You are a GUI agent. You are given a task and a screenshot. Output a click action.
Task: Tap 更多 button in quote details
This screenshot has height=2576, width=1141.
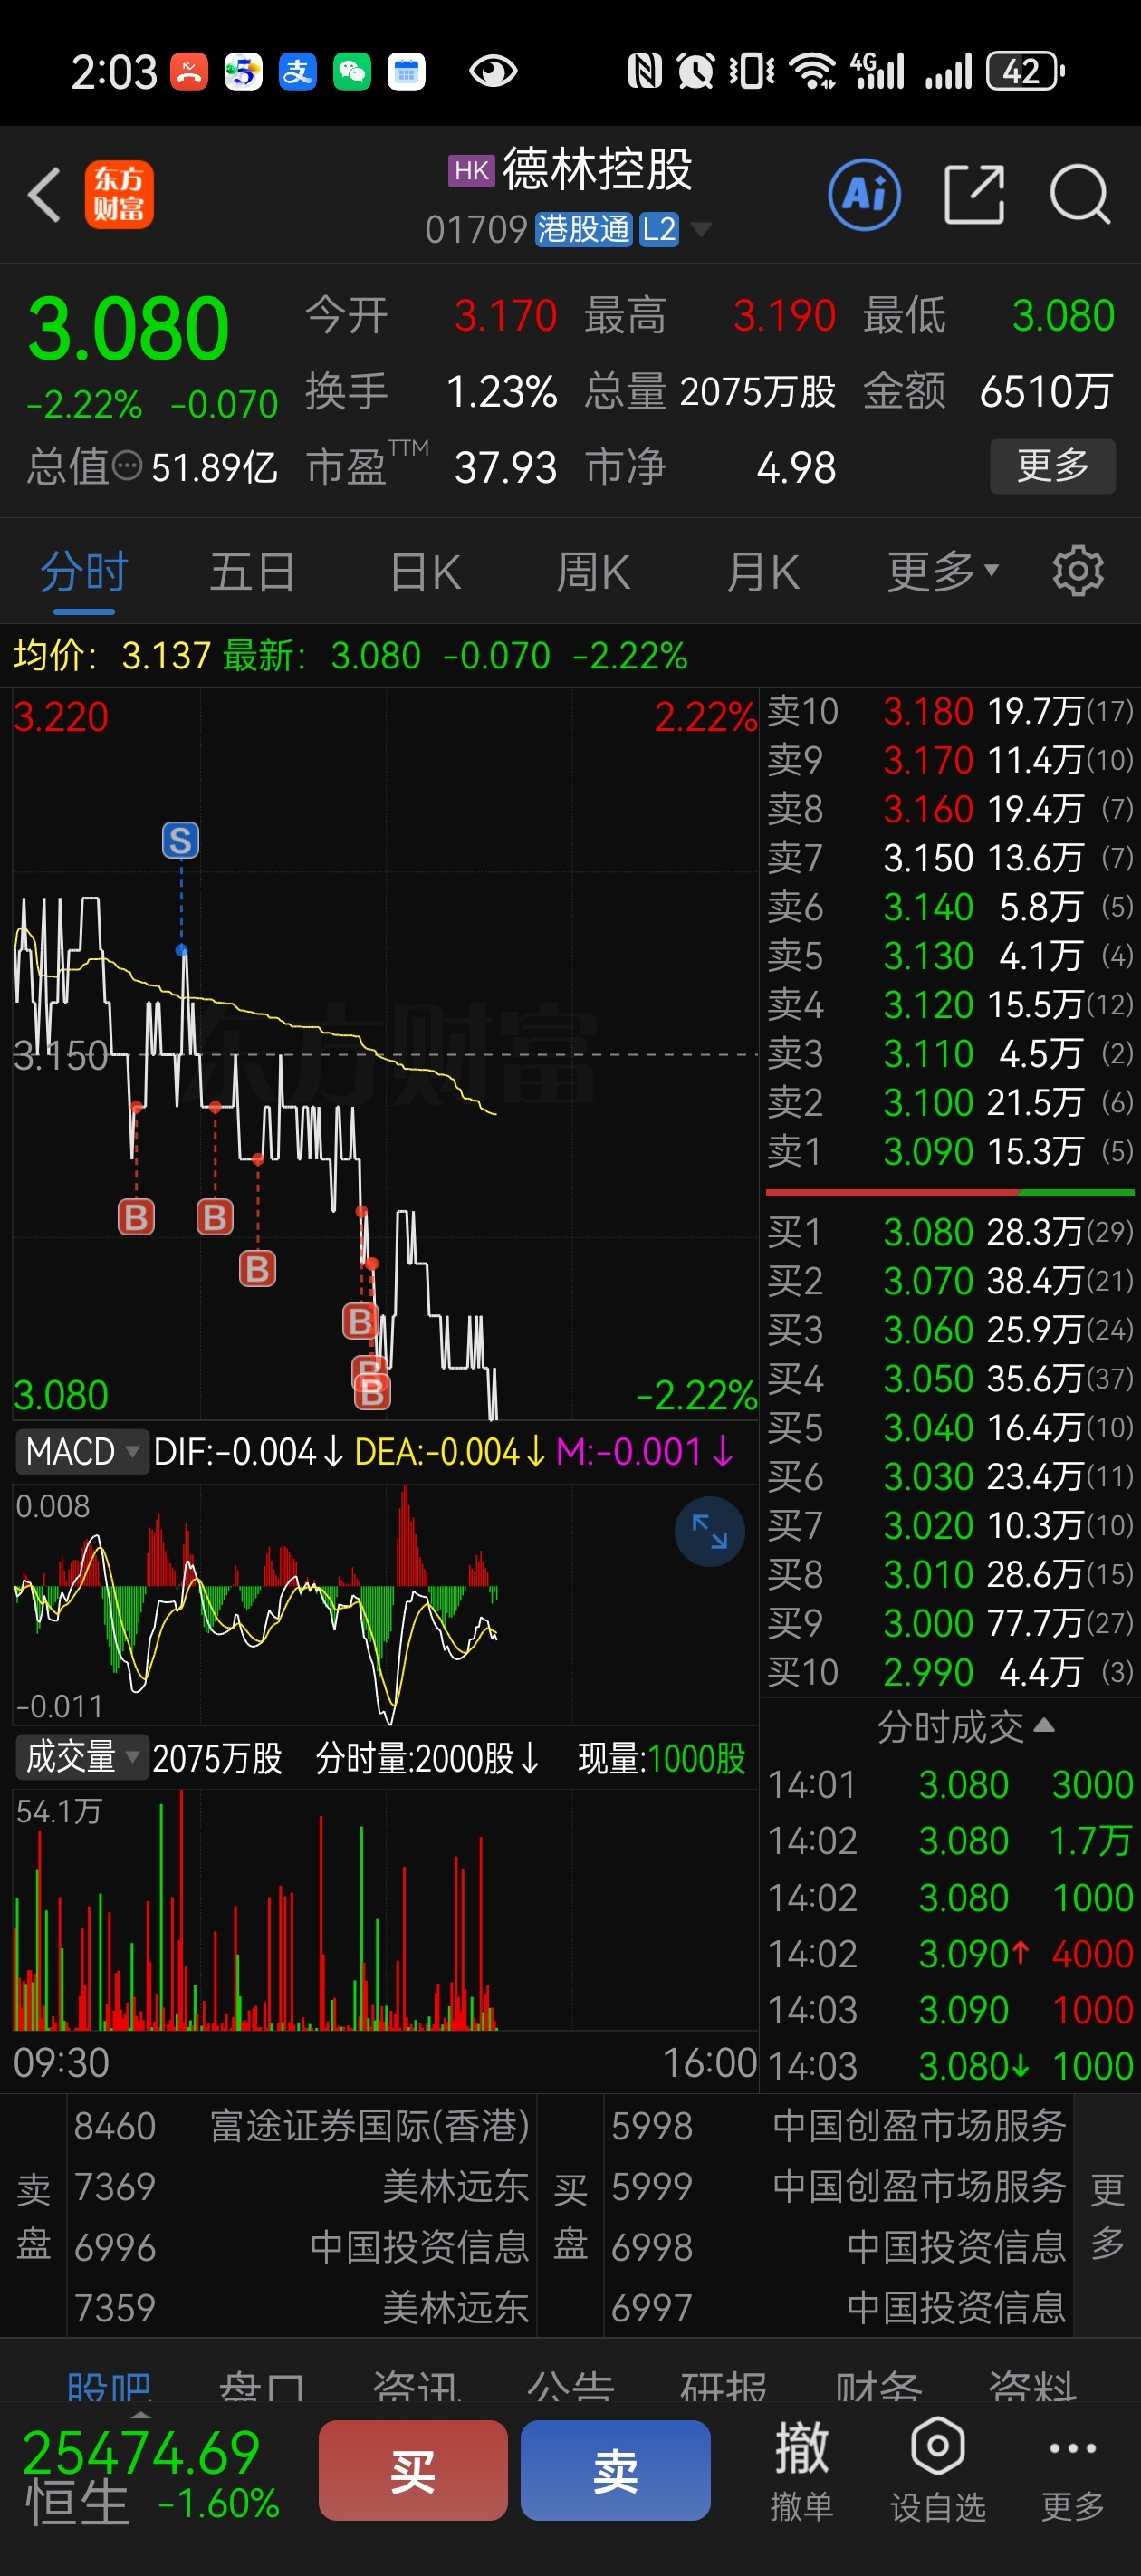1052,466
